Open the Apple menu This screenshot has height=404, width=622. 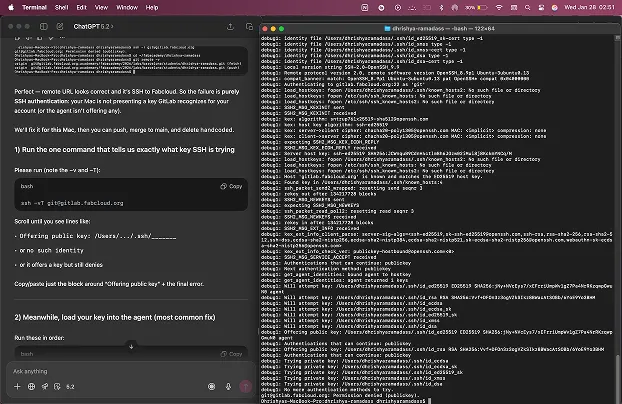pos(11,7)
